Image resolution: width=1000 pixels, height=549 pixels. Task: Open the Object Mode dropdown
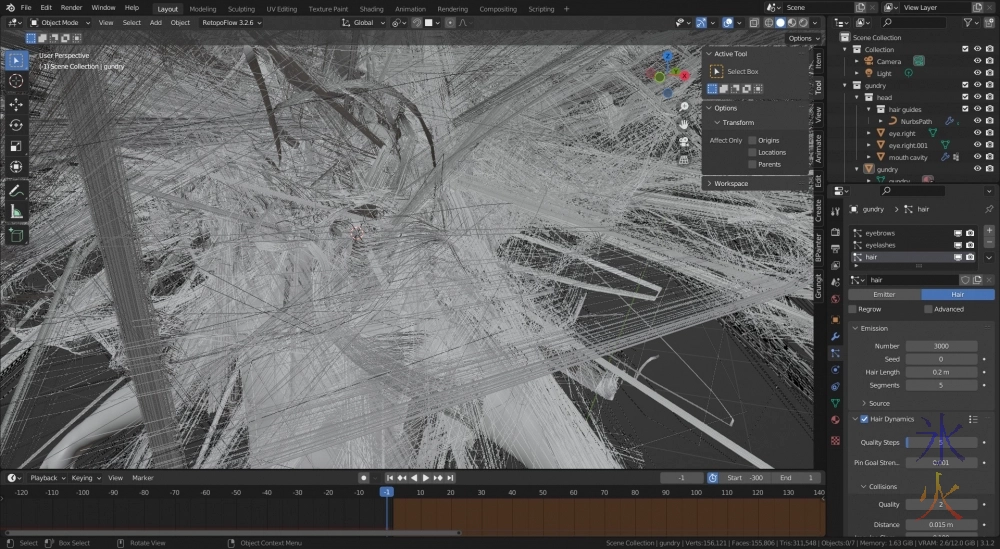pyautogui.click(x=60, y=22)
